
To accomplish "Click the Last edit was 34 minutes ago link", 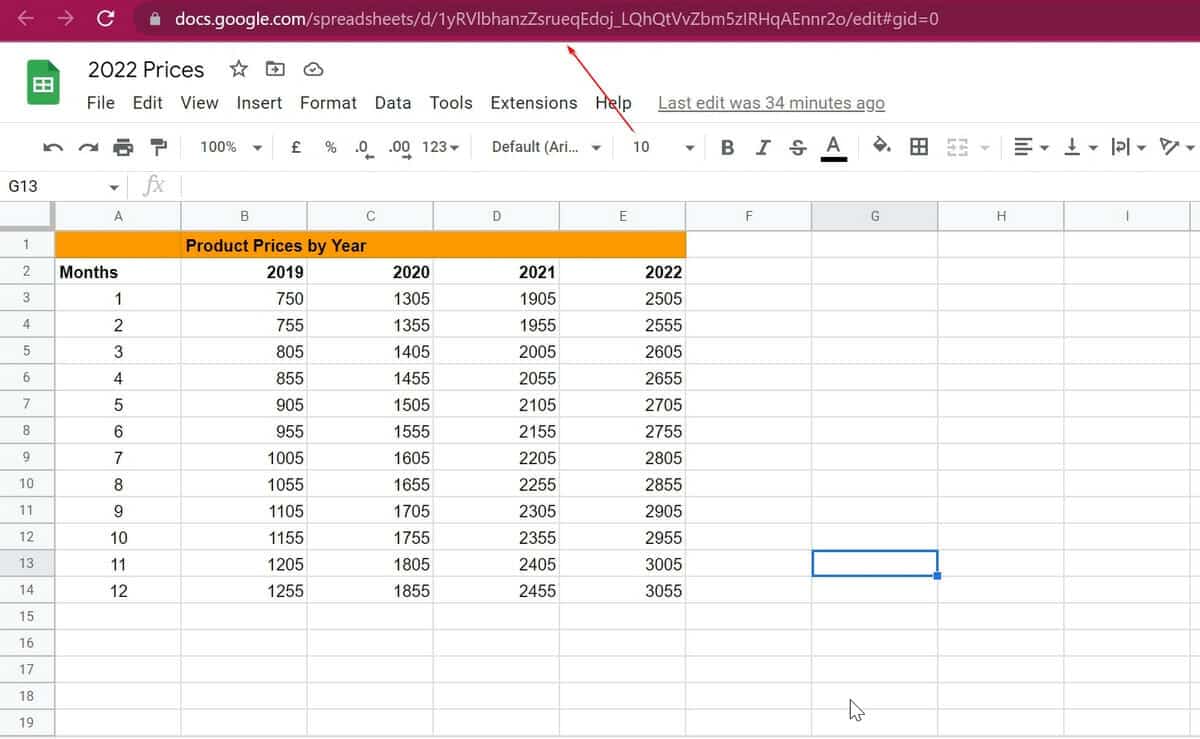I will [x=770, y=103].
